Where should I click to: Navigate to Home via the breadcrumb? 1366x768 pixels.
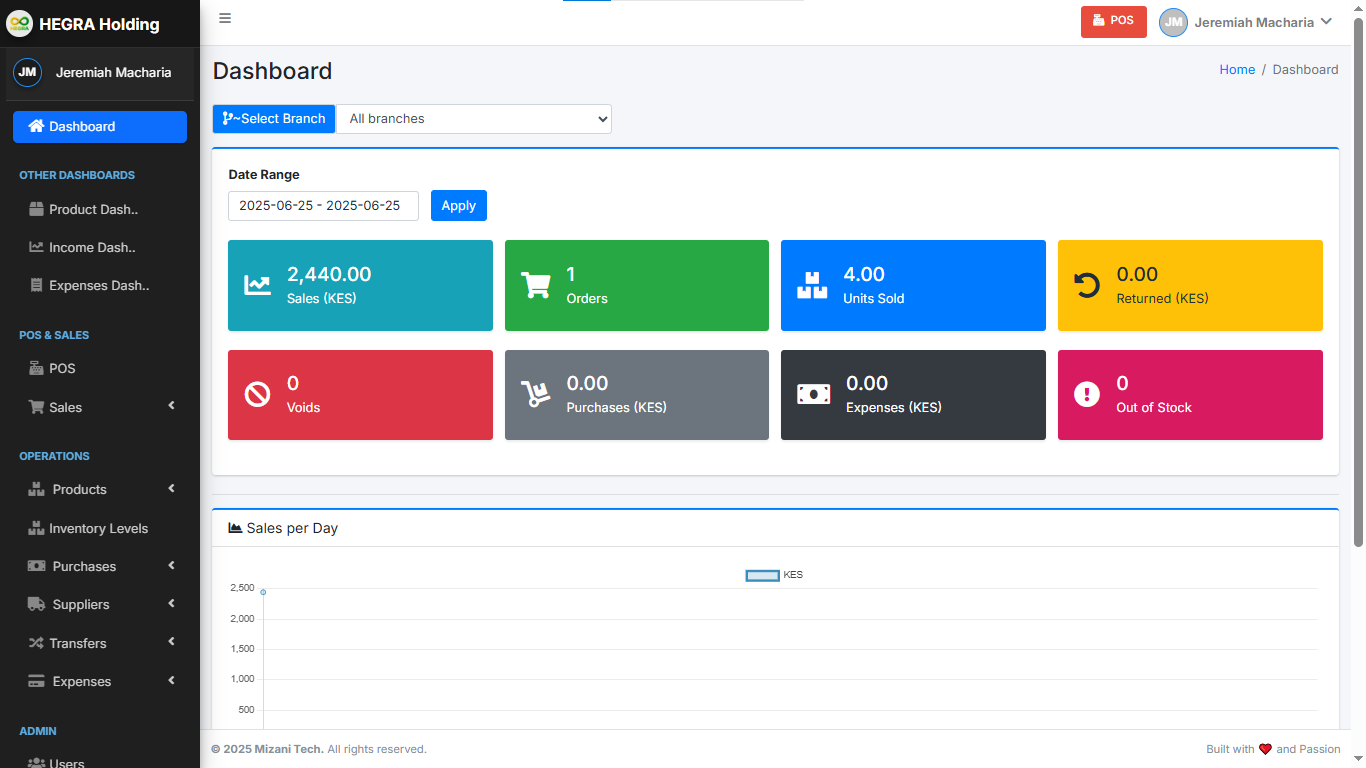1237,69
